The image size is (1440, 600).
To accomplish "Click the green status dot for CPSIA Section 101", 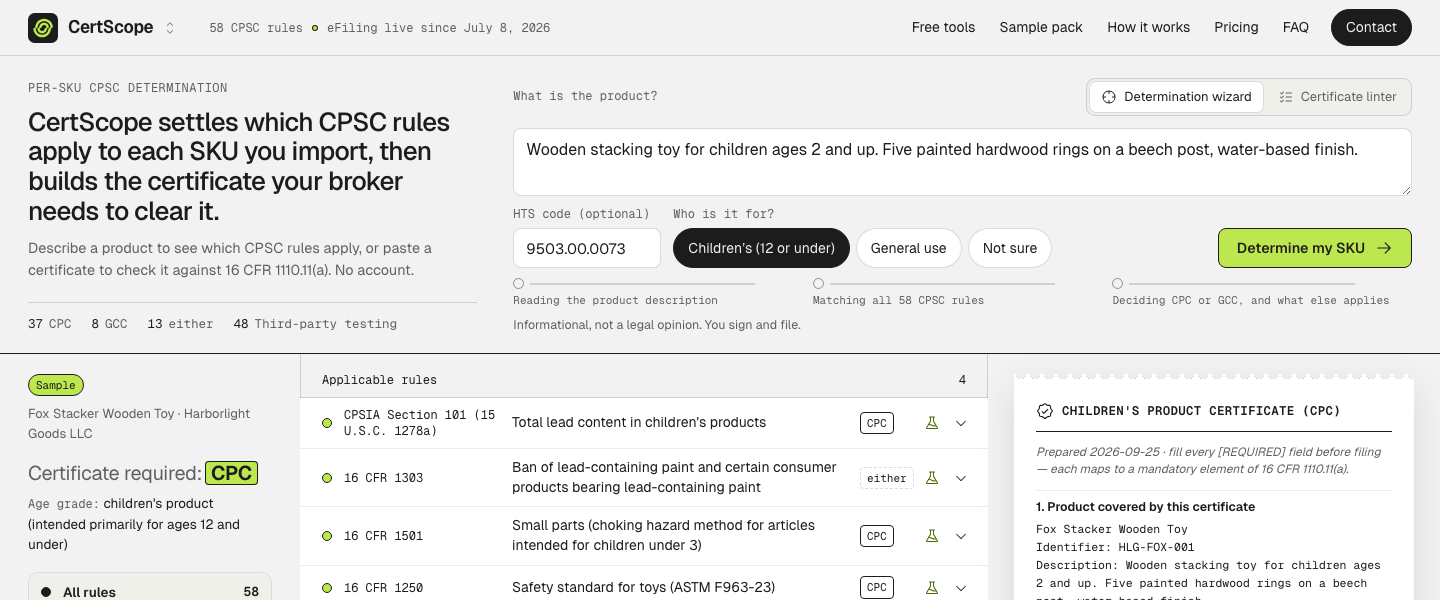I will pyautogui.click(x=327, y=423).
